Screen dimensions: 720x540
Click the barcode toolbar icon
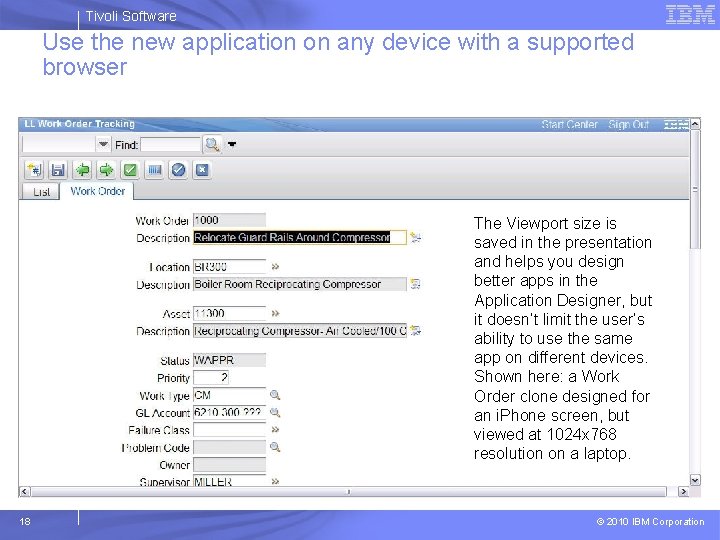point(154,170)
